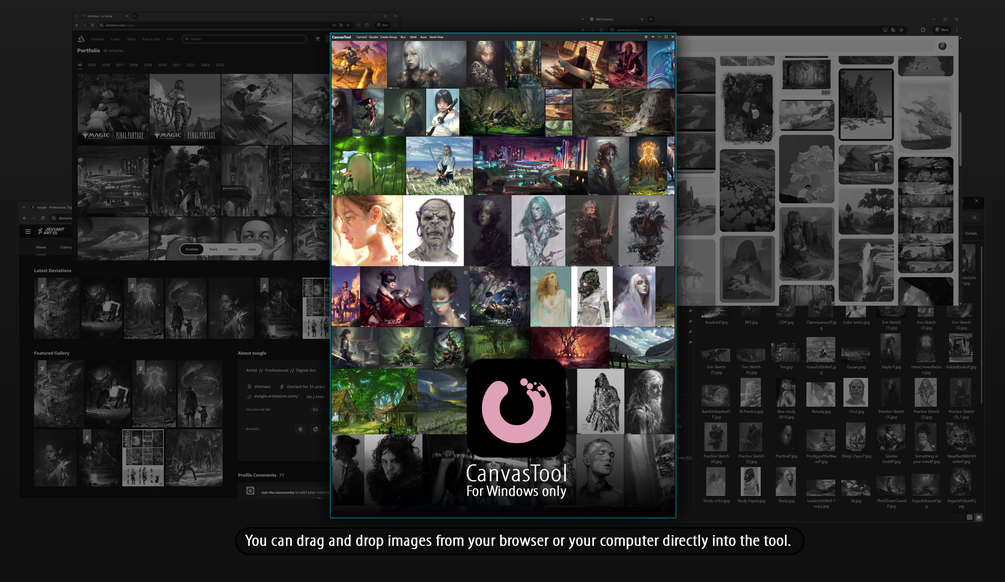Click the DeviantArt logo
This screenshot has height=582, width=1005.
51,231
